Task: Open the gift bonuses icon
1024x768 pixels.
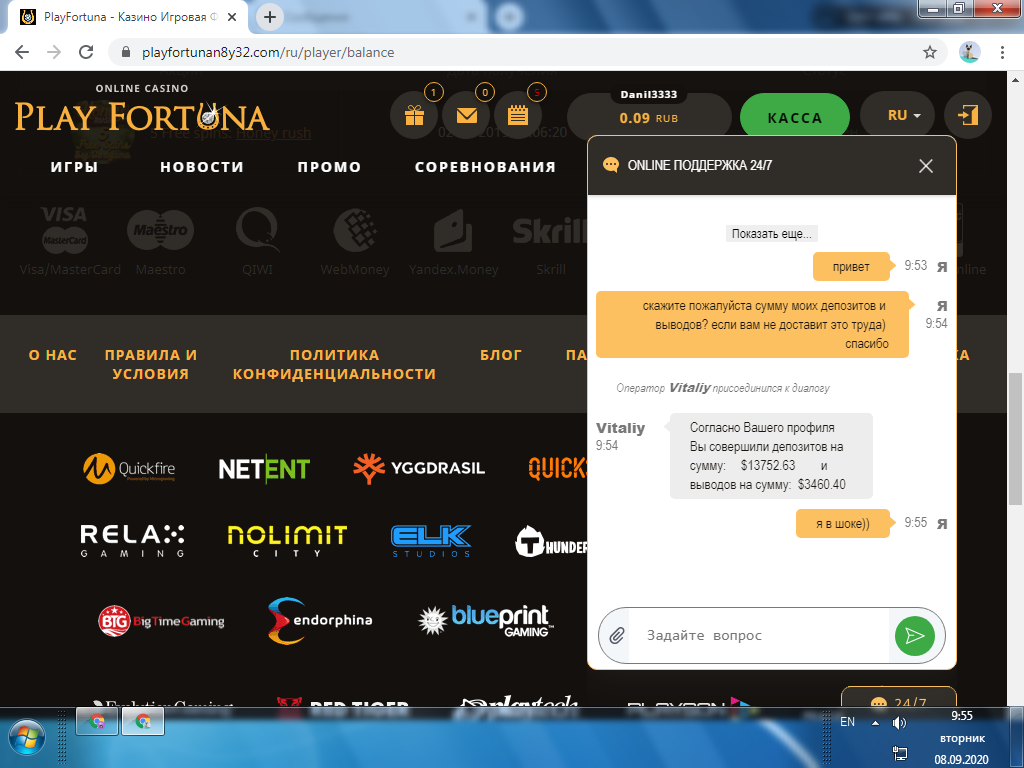Action: click(x=414, y=116)
